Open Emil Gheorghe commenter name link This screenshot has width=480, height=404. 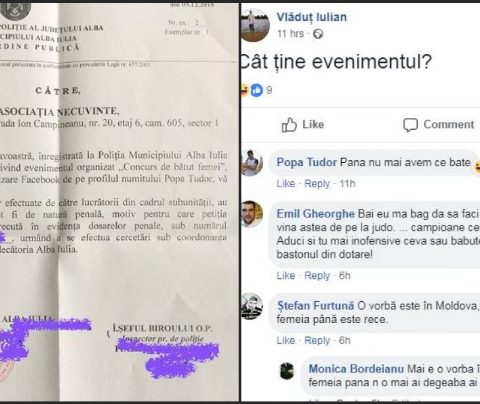tap(315, 214)
